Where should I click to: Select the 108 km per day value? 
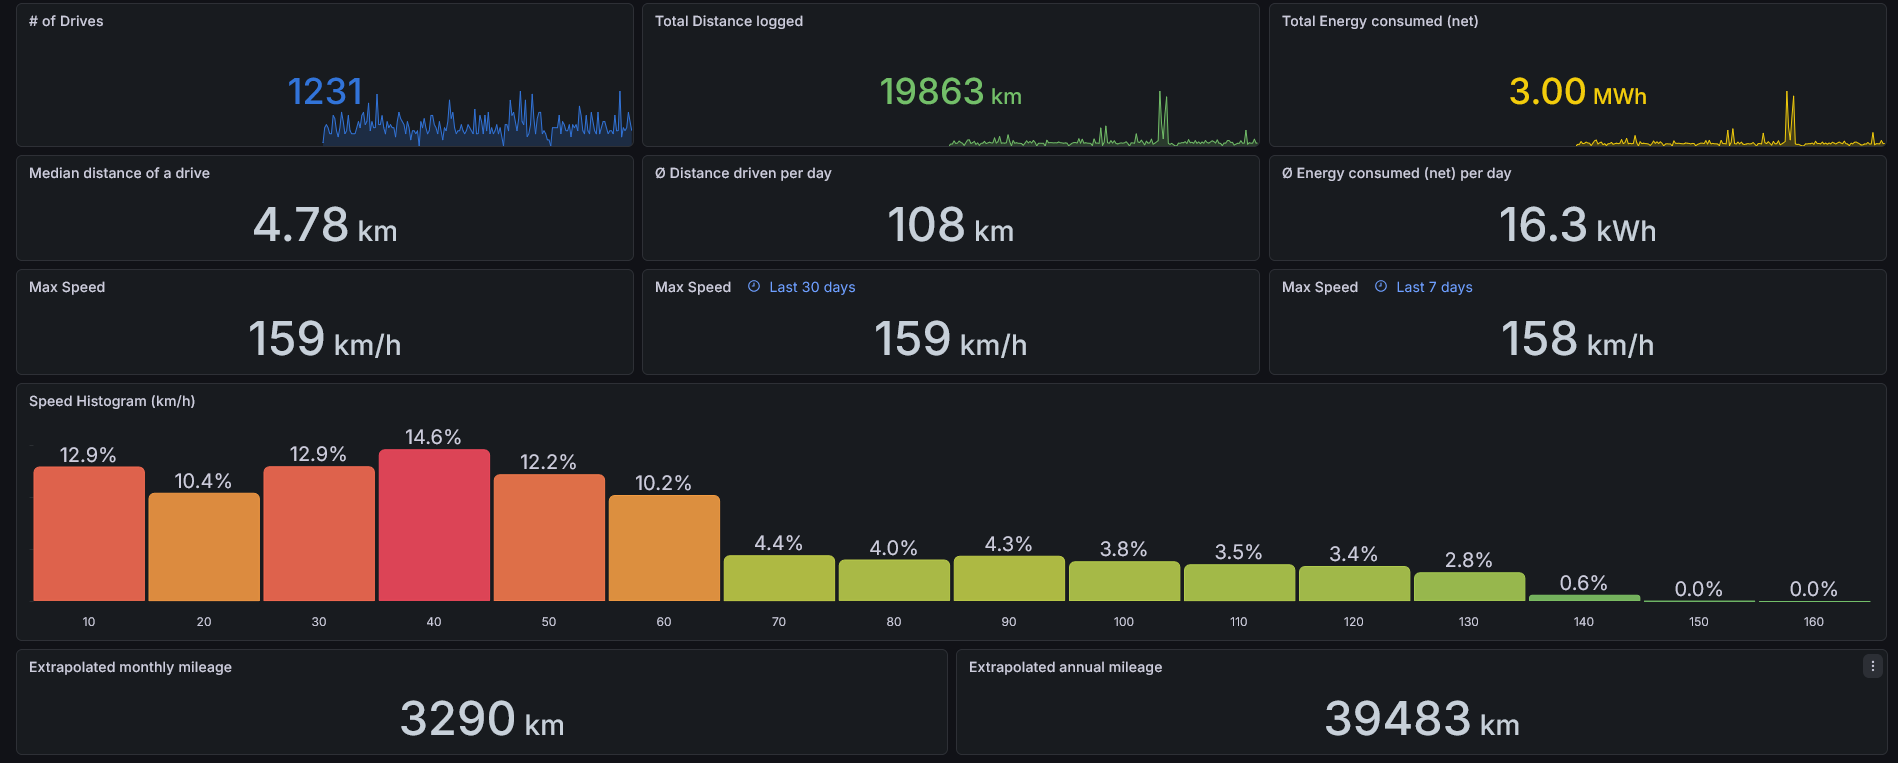pos(951,225)
